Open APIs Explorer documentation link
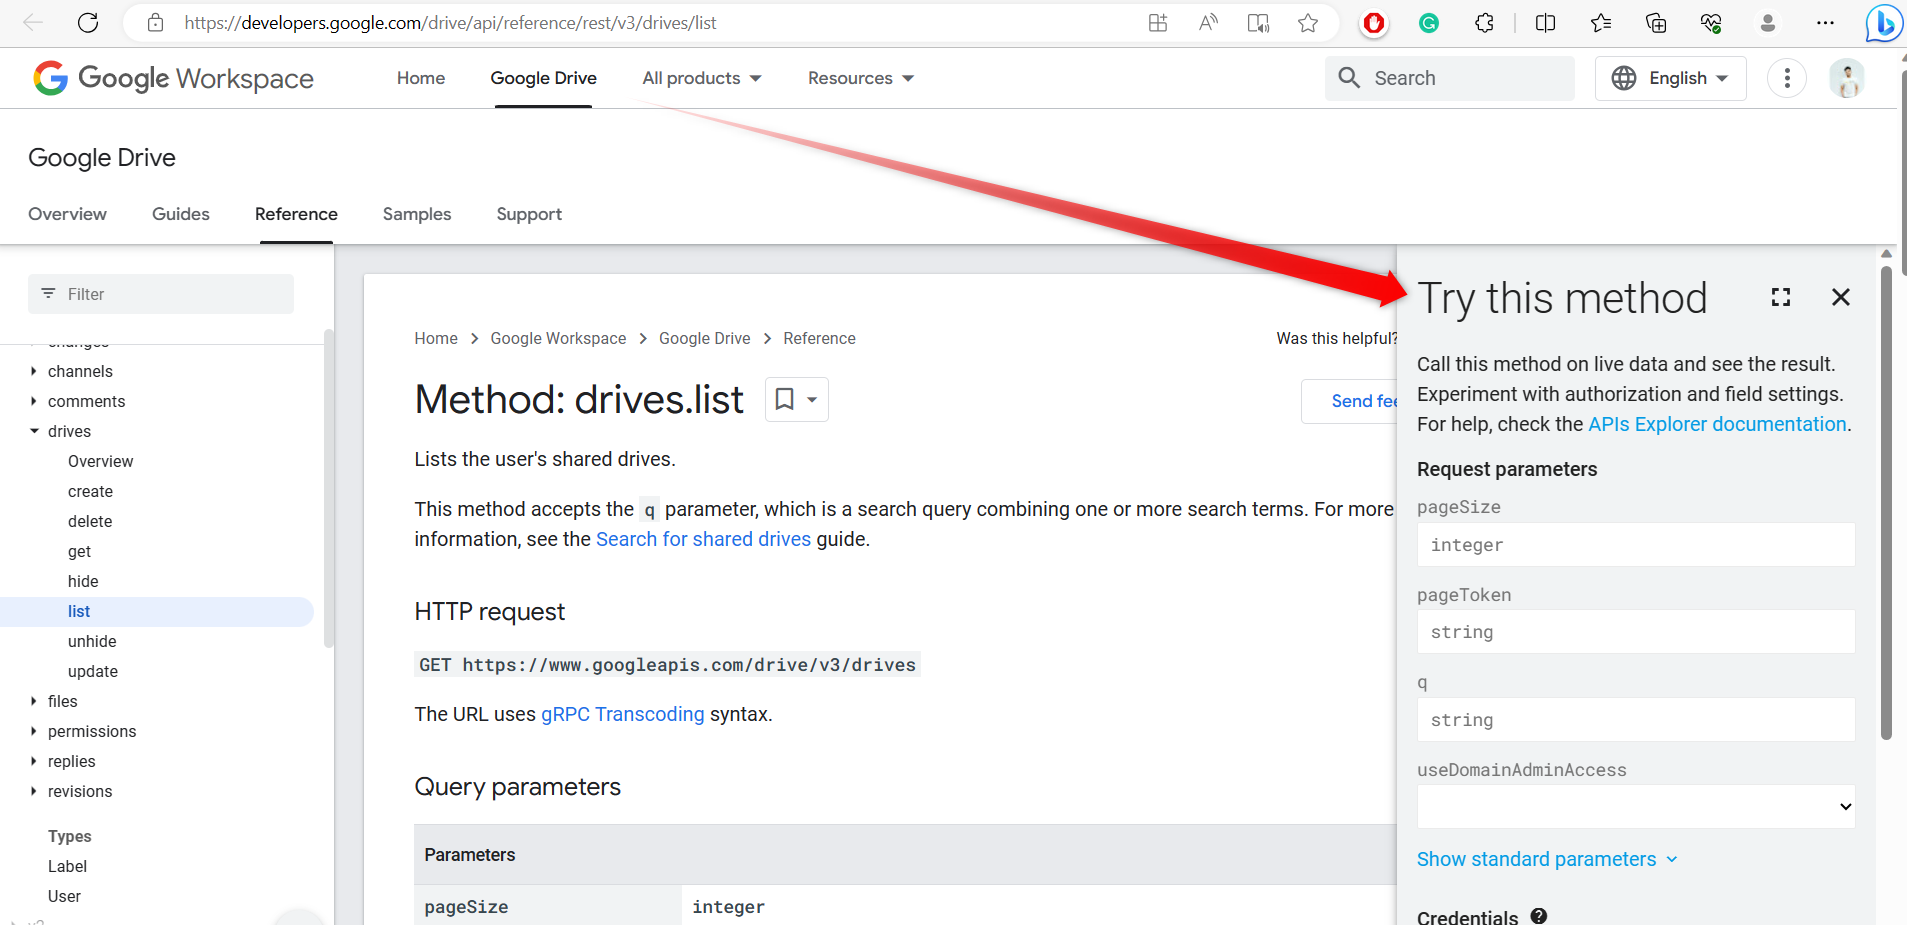Image resolution: width=1907 pixels, height=925 pixels. tap(1717, 424)
